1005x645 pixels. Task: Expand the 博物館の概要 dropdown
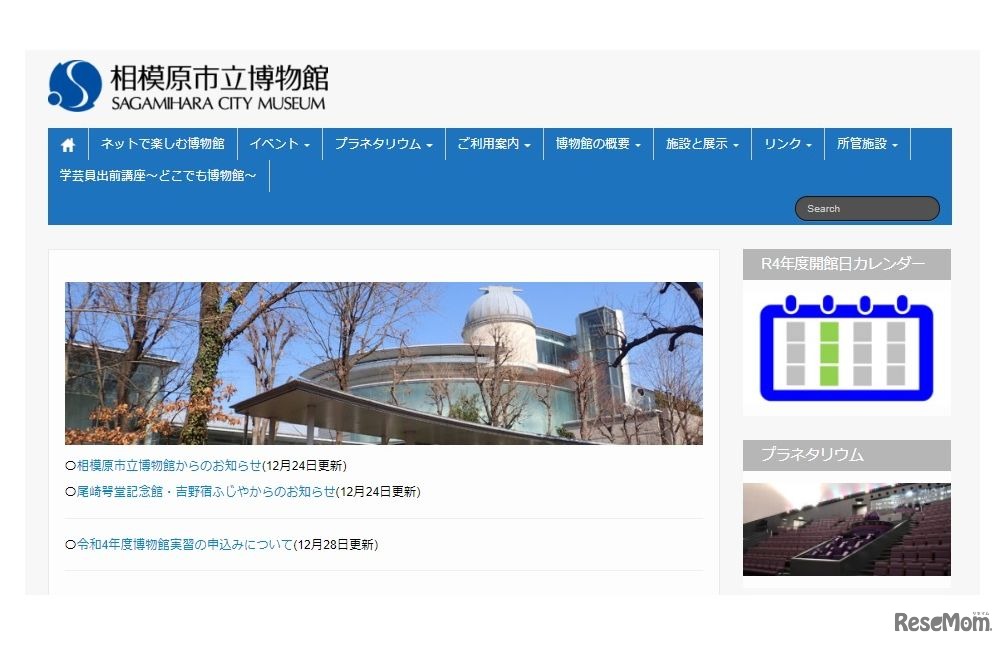click(x=598, y=143)
